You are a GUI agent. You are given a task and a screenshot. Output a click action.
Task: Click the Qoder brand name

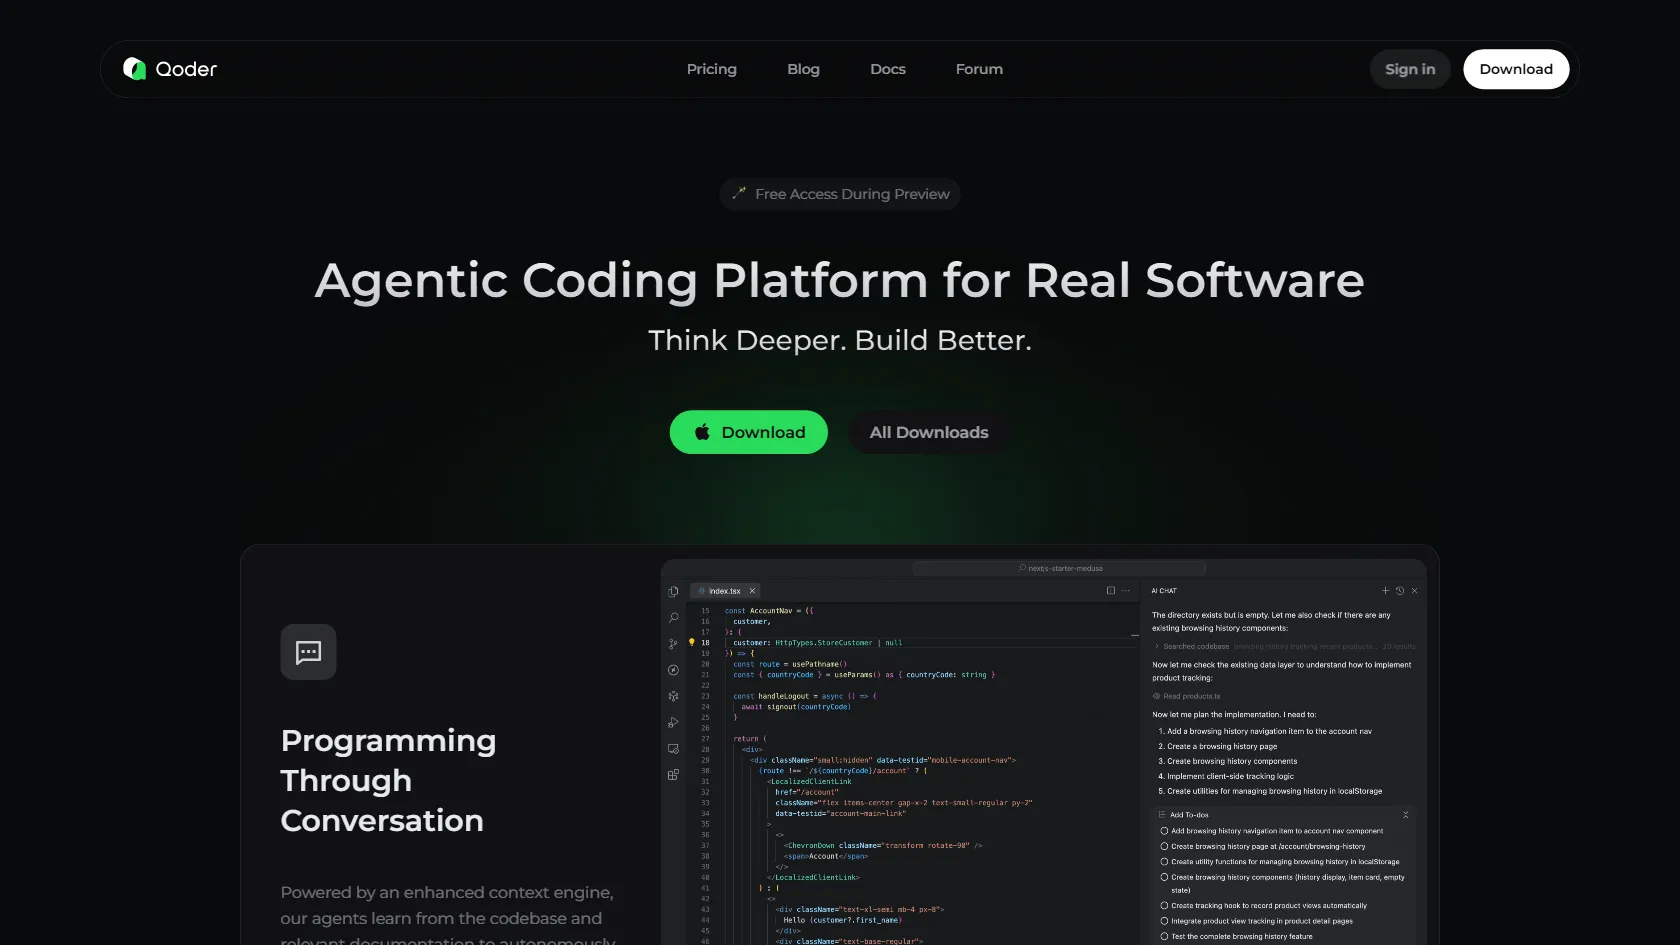coord(186,69)
